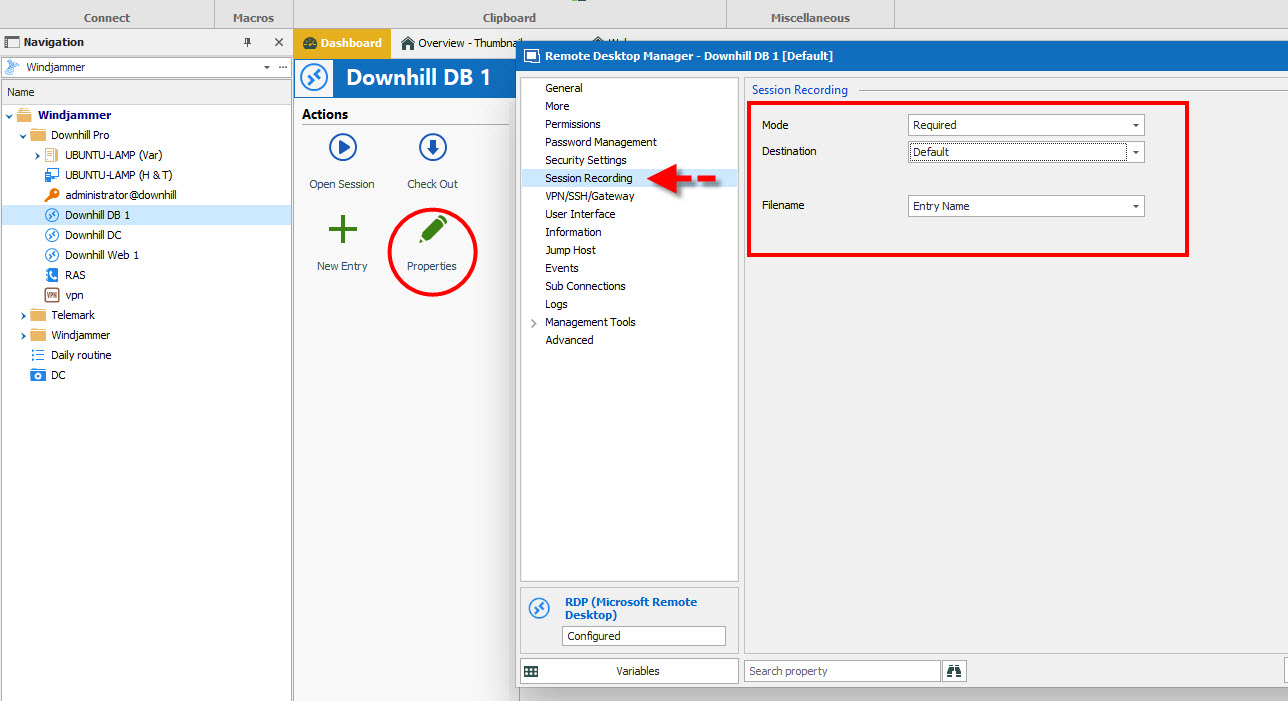Expand the Telemark folder
The width and height of the screenshot is (1288, 701).
23,315
